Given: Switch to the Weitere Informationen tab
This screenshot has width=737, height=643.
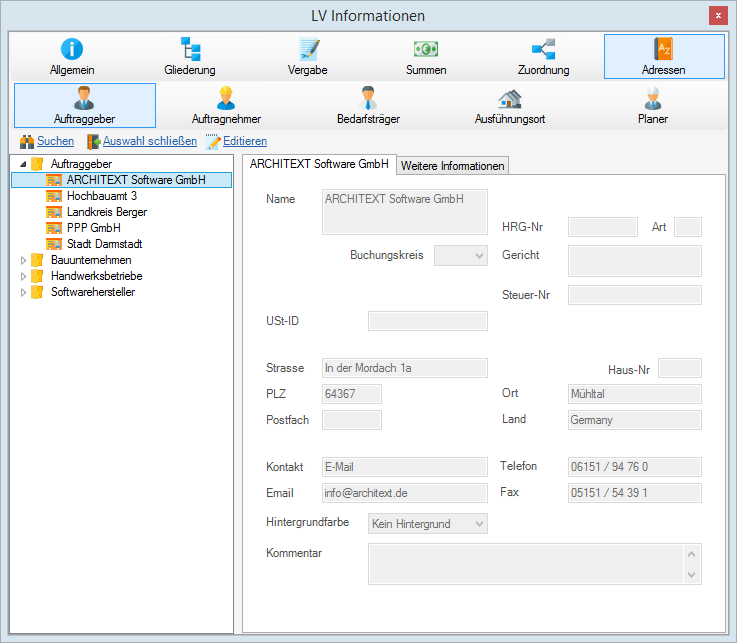Looking at the screenshot, I should click(452, 166).
